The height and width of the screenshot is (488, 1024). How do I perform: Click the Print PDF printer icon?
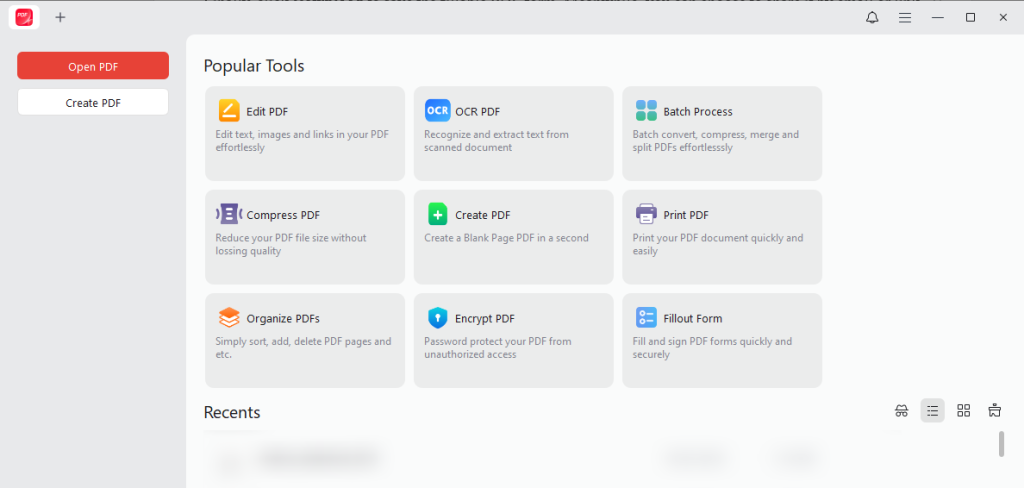(646, 214)
